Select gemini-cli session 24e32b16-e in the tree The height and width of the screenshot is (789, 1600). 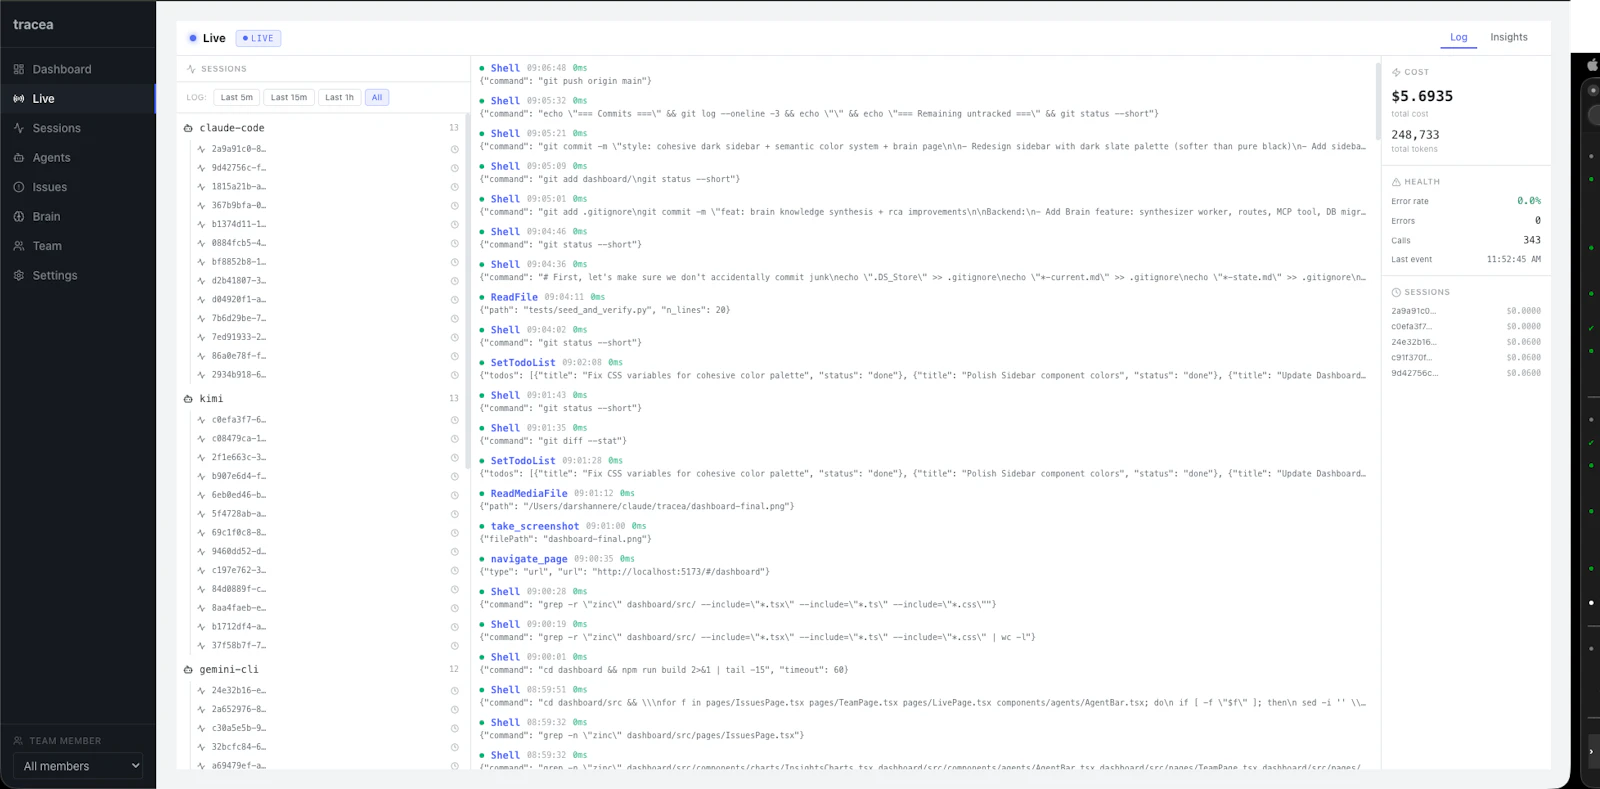click(x=328, y=691)
